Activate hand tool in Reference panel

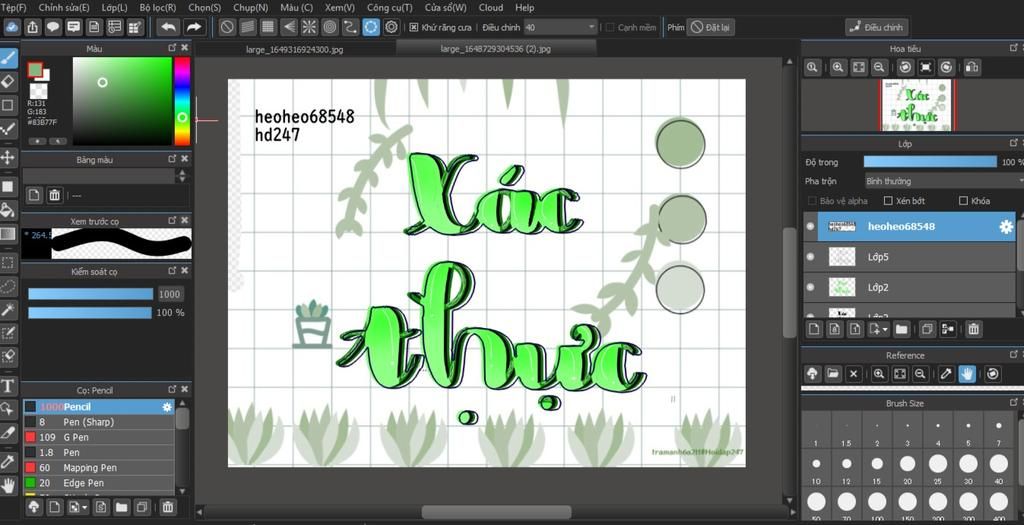click(967, 374)
